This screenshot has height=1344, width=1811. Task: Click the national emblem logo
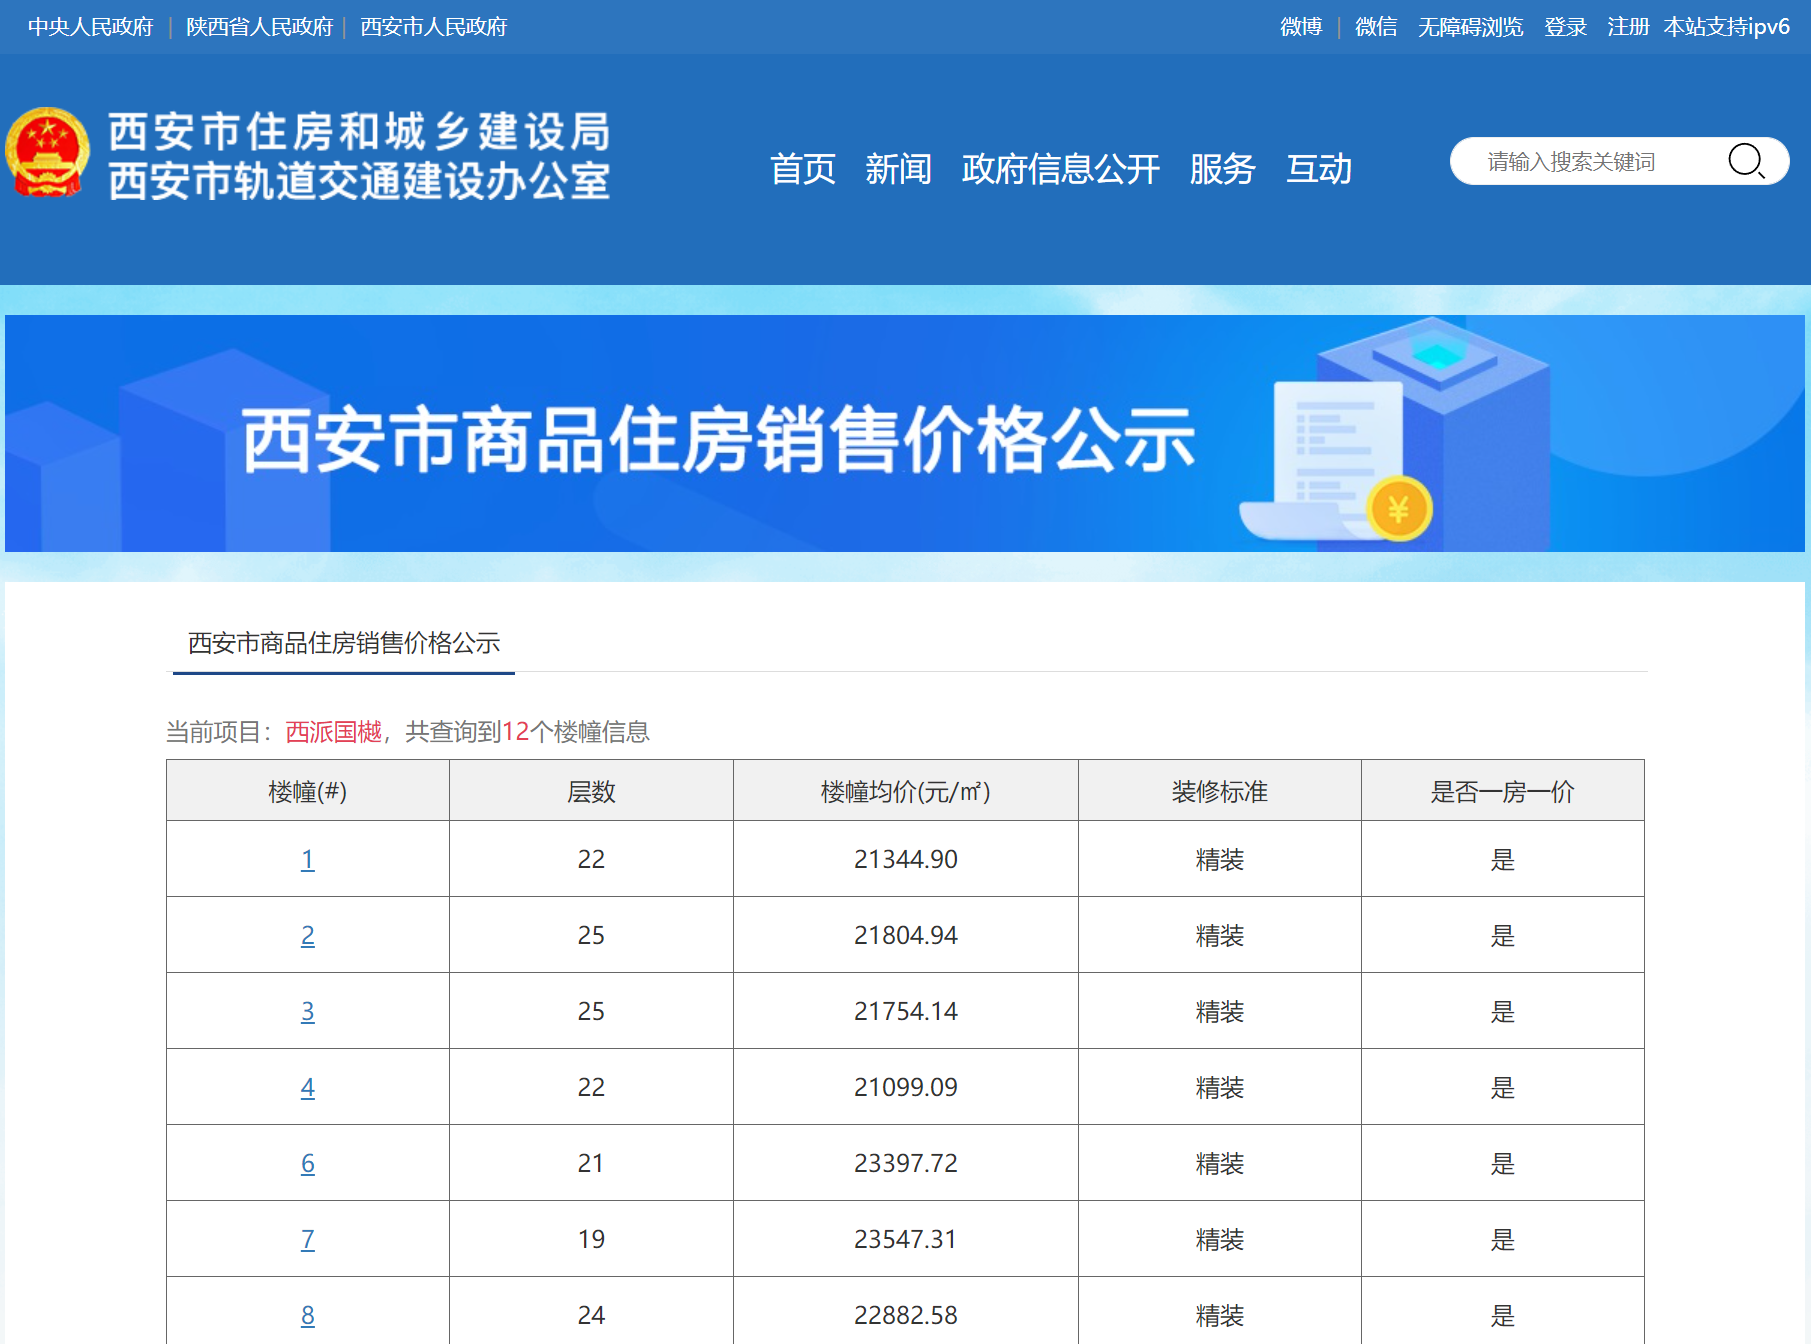47,153
